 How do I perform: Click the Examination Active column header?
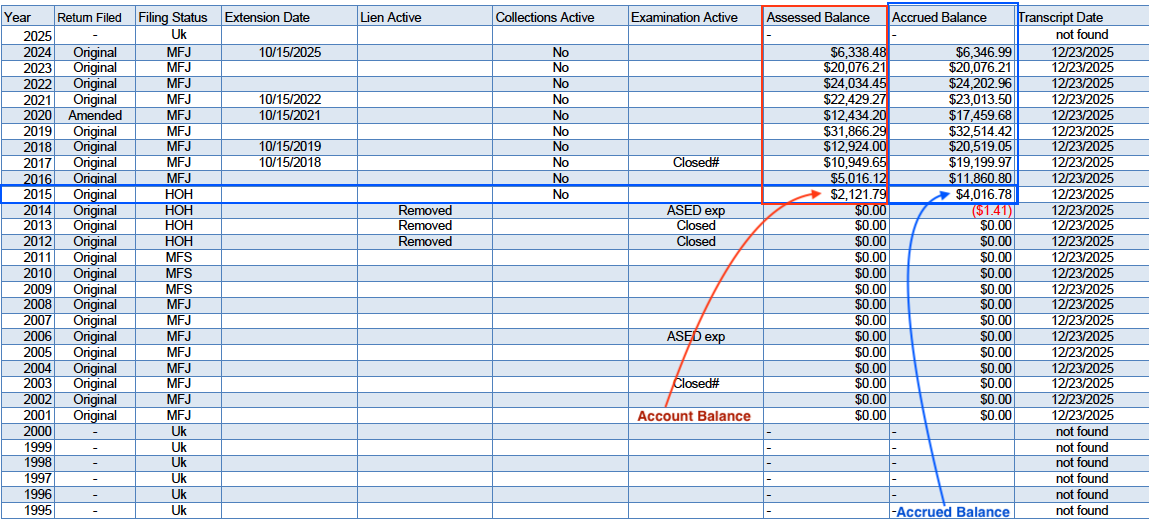point(684,18)
